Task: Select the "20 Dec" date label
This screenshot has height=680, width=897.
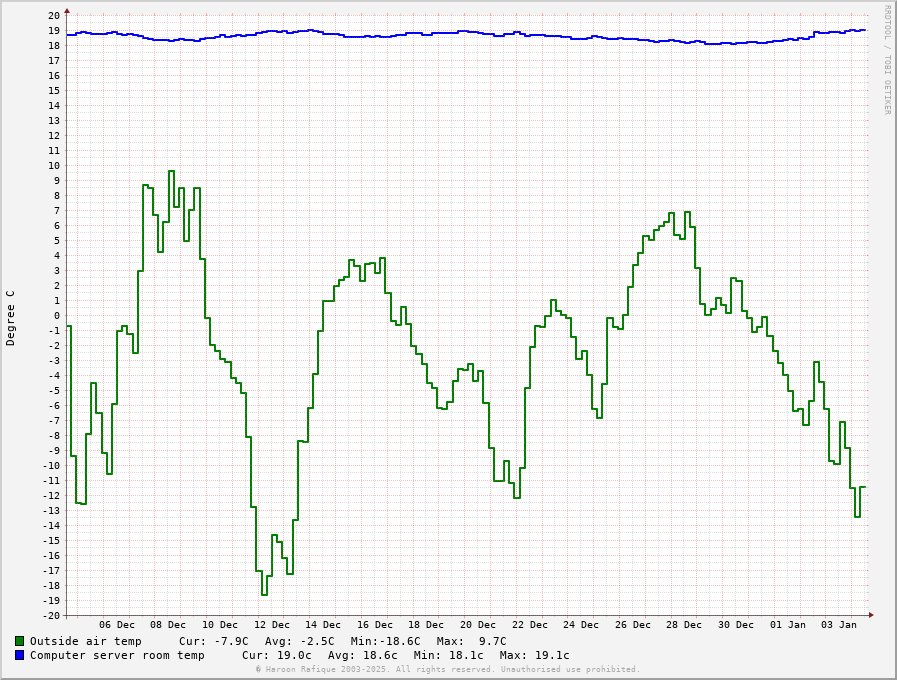Action: coord(478,625)
